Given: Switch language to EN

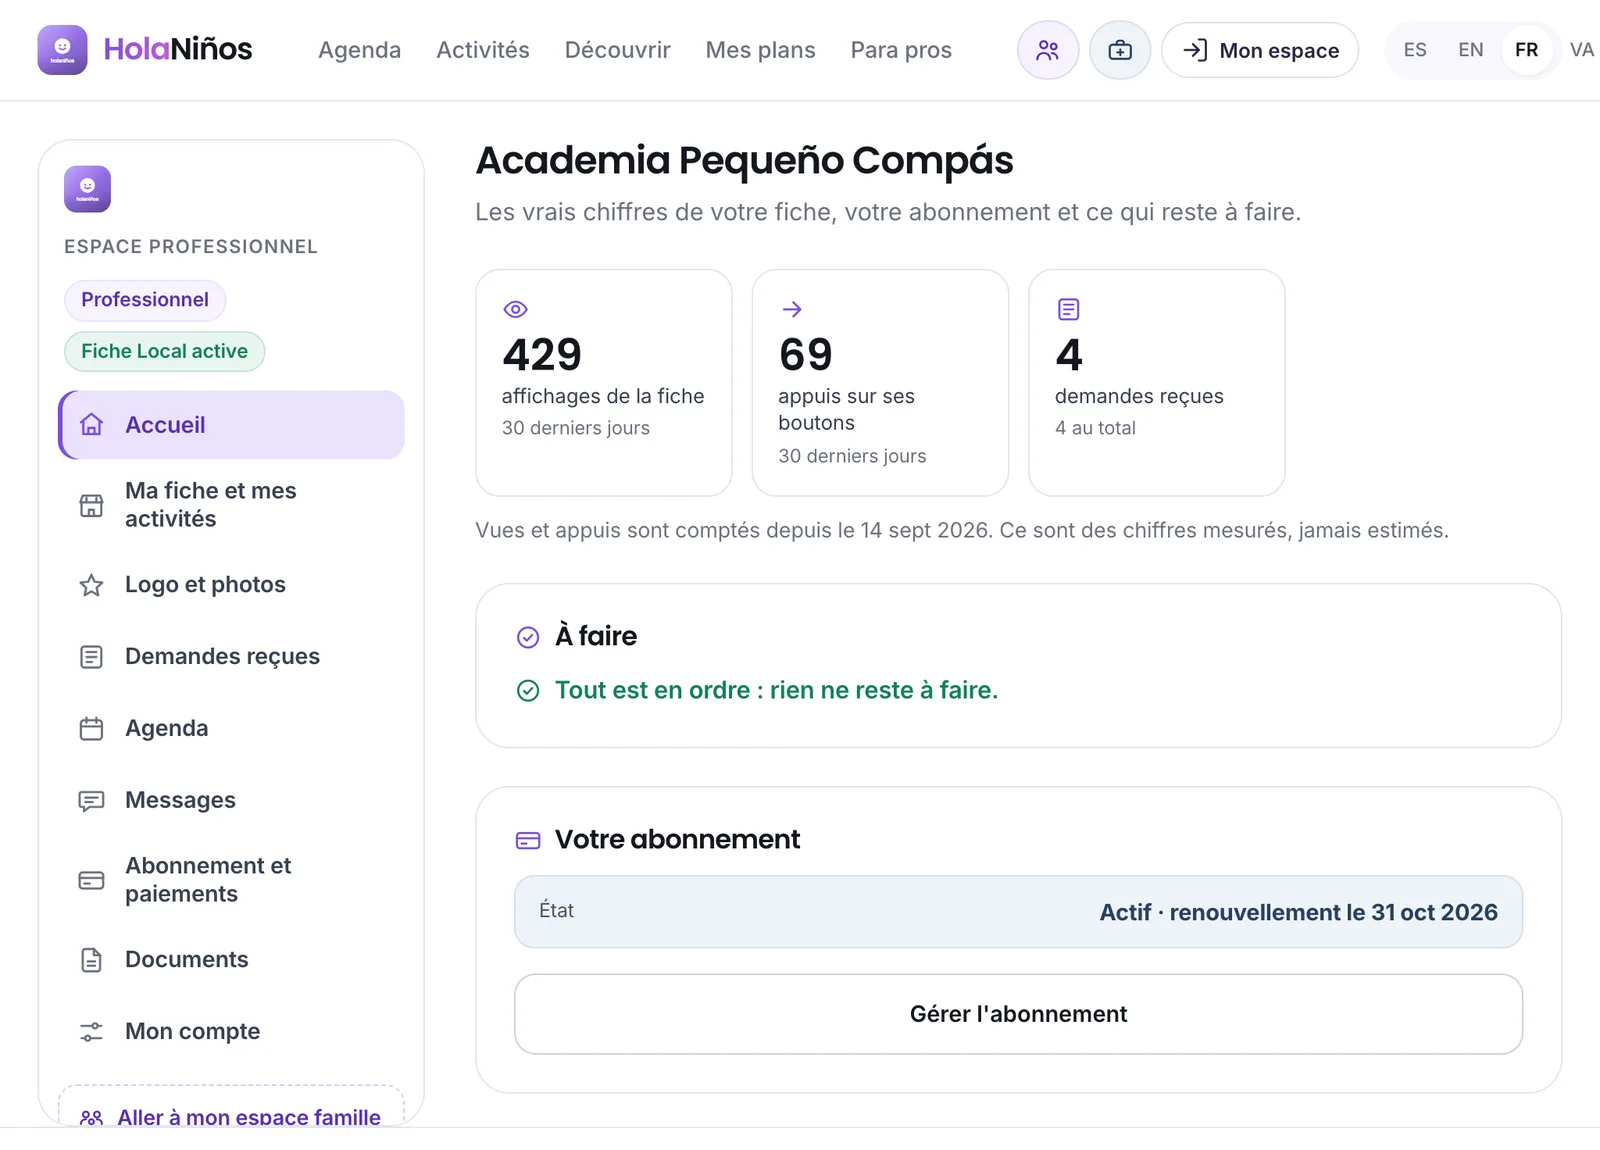Looking at the screenshot, I should 1471,50.
